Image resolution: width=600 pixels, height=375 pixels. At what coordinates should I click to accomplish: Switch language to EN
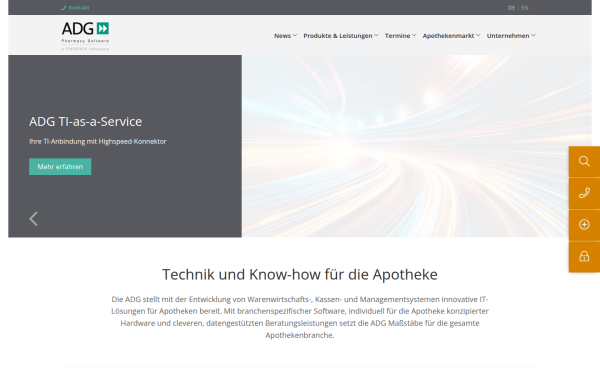tap(525, 8)
